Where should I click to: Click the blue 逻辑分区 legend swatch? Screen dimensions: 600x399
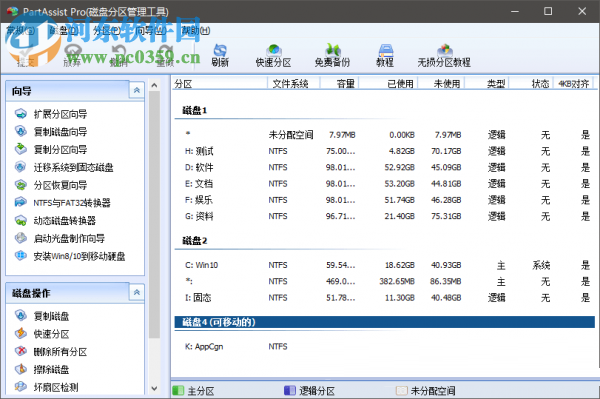[x=290, y=391]
